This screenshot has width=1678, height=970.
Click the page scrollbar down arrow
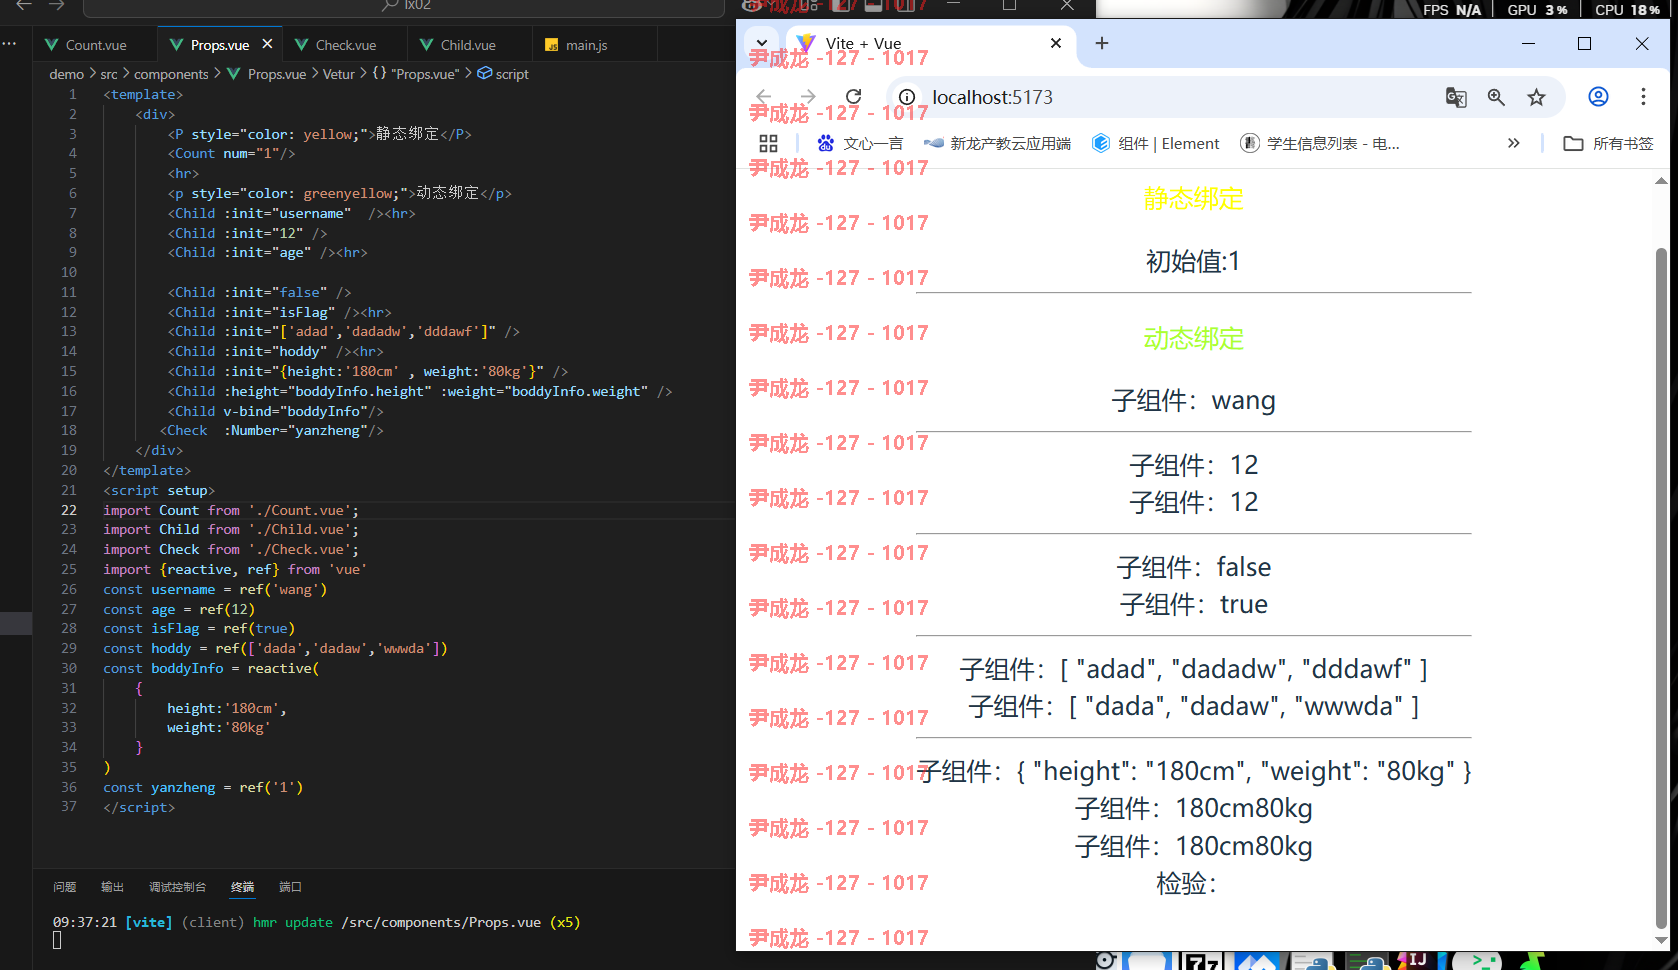pos(1661,940)
